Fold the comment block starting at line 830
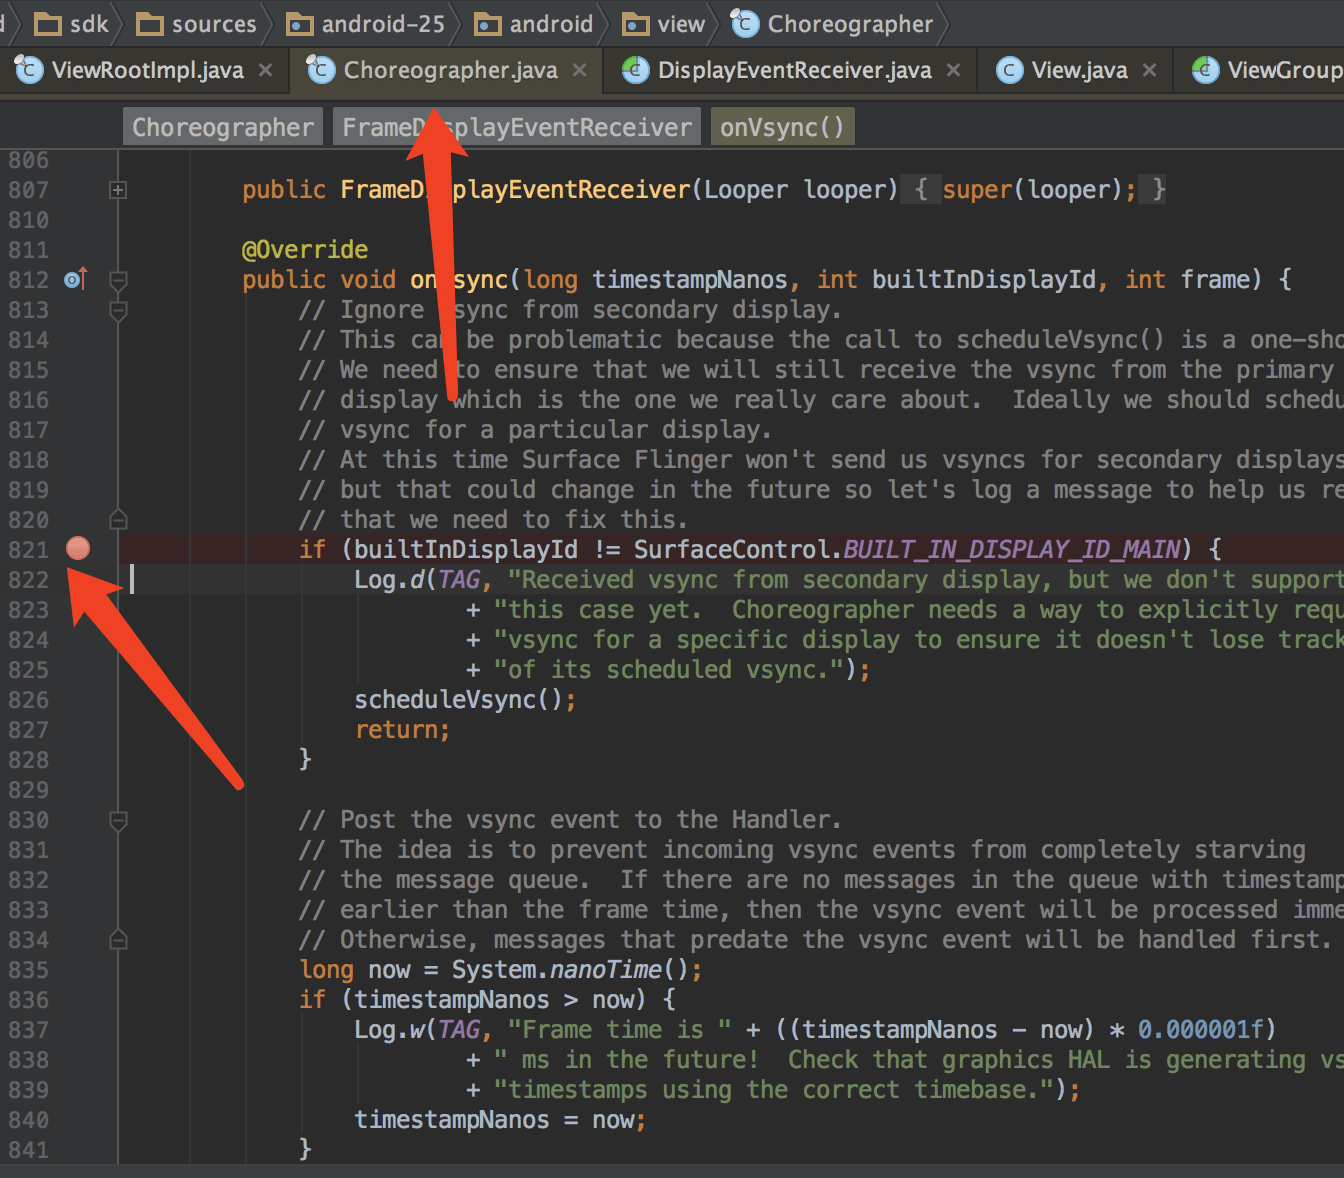The width and height of the screenshot is (1344, 1178). click(118, 821)
